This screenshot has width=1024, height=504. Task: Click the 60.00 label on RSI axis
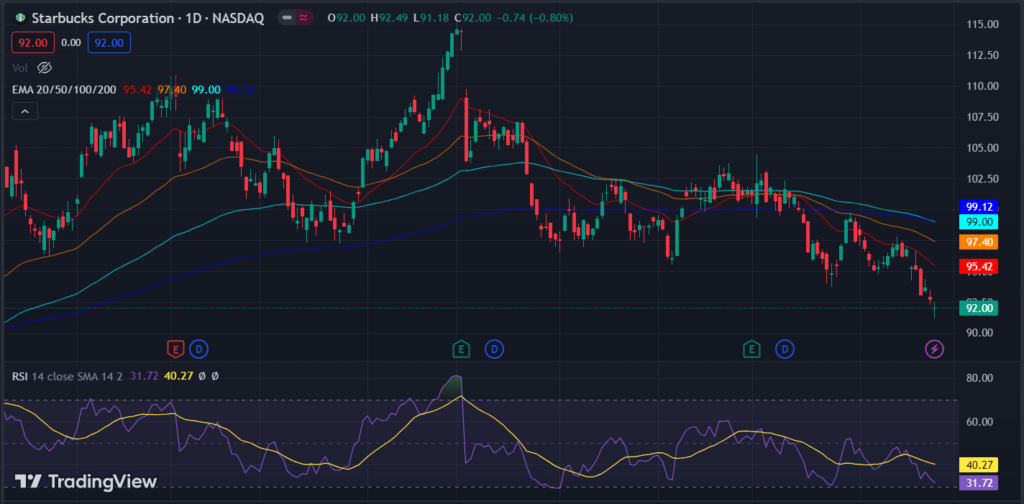coord(982,422)
